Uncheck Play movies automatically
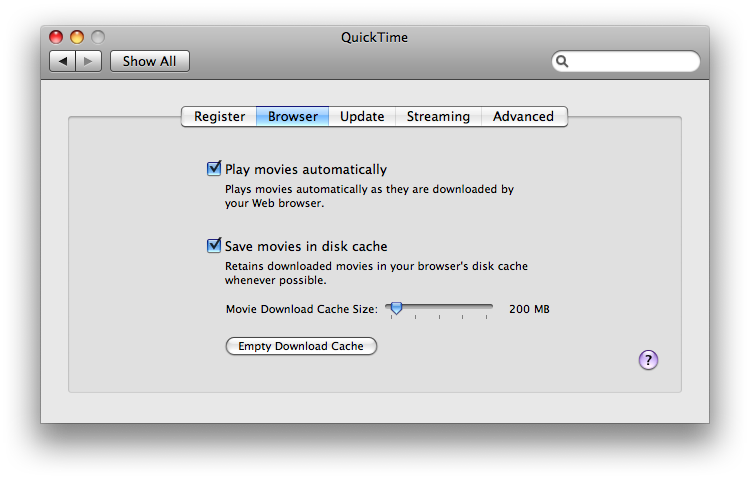The height and width of the screenshot is (479, 750). click(214, 168)
